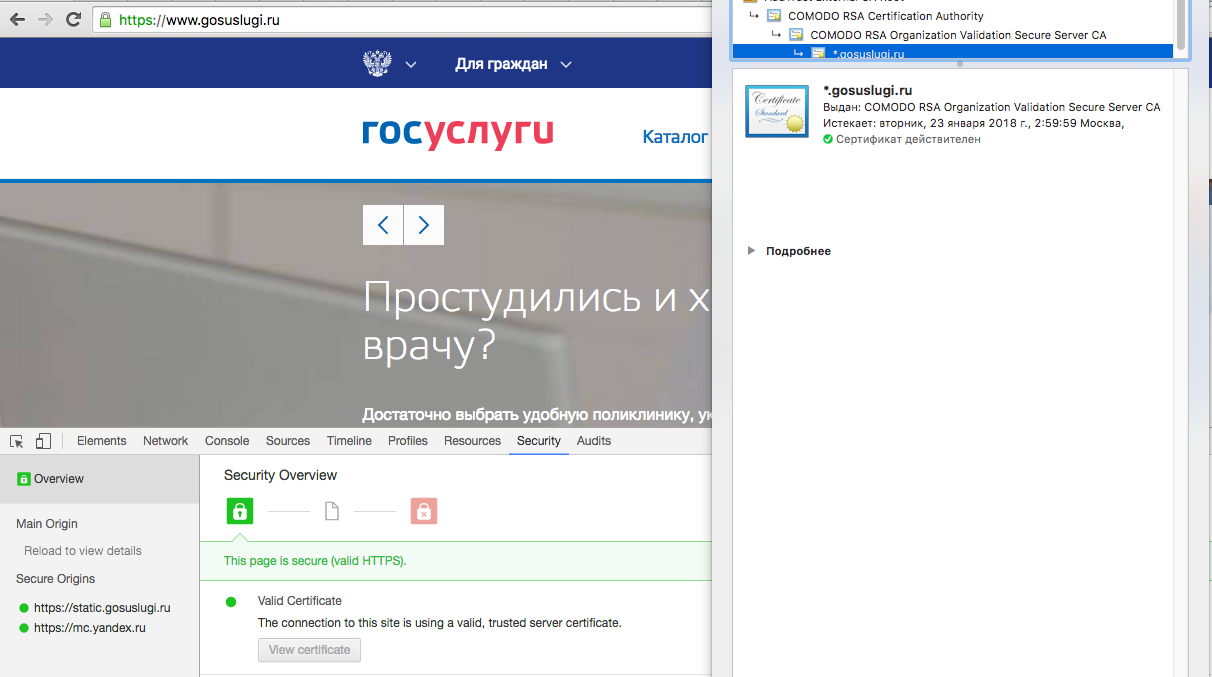This screenshot has width=1212, height=677.
Task: Click the View certificate button
Action: point(309,650)
